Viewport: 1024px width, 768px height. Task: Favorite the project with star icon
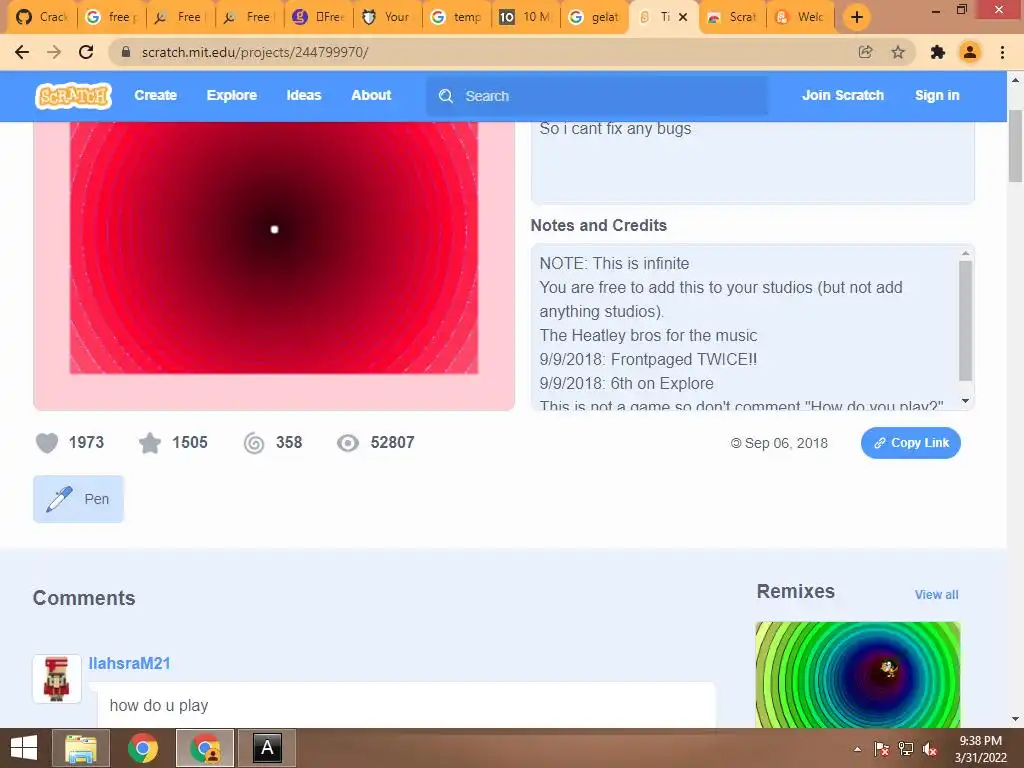(150, 443)
